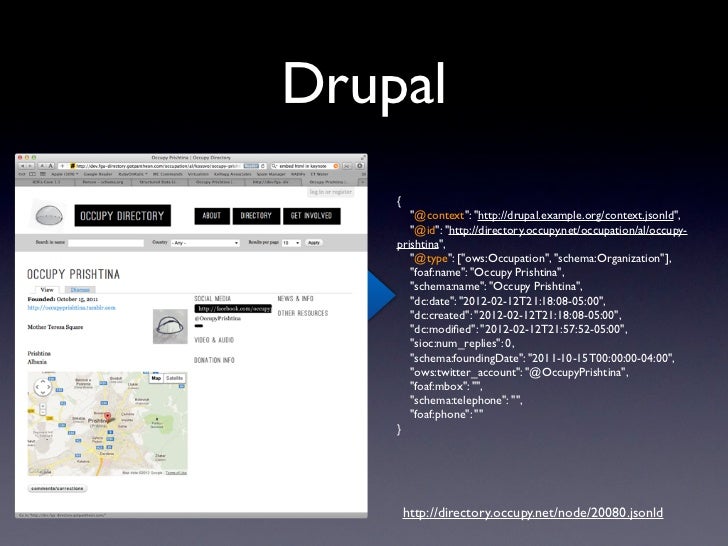Click the browser forward arrow button

click(x=30, y=166)
